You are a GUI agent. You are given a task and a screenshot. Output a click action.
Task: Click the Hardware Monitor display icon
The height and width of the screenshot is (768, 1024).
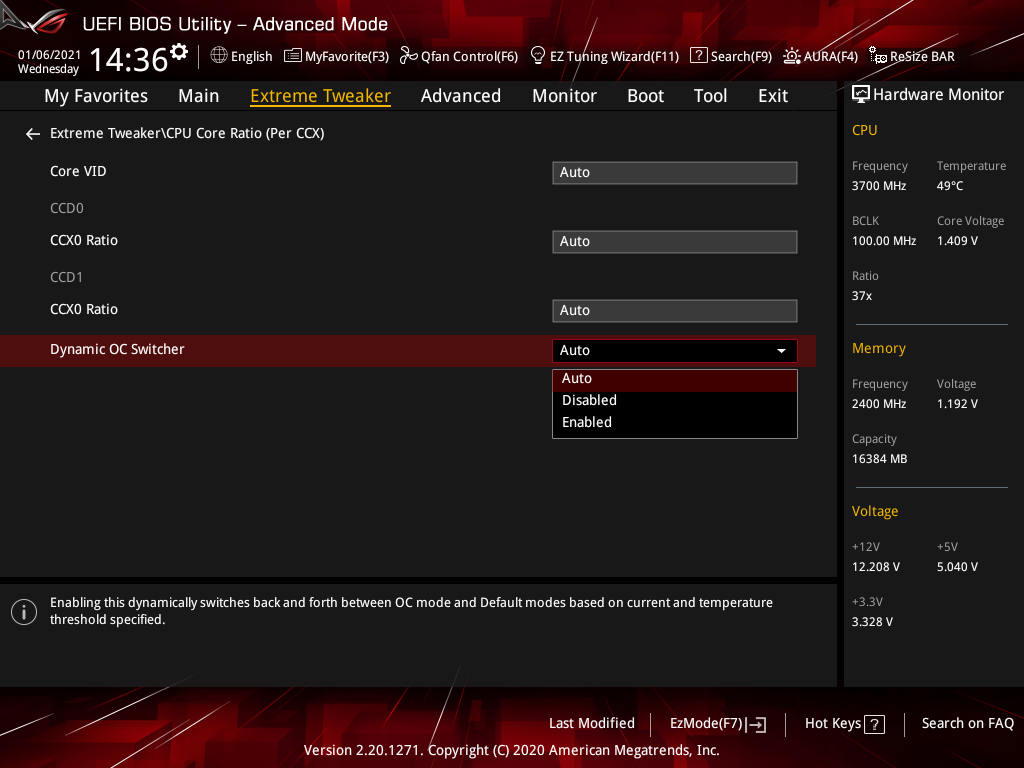(861, 95)
